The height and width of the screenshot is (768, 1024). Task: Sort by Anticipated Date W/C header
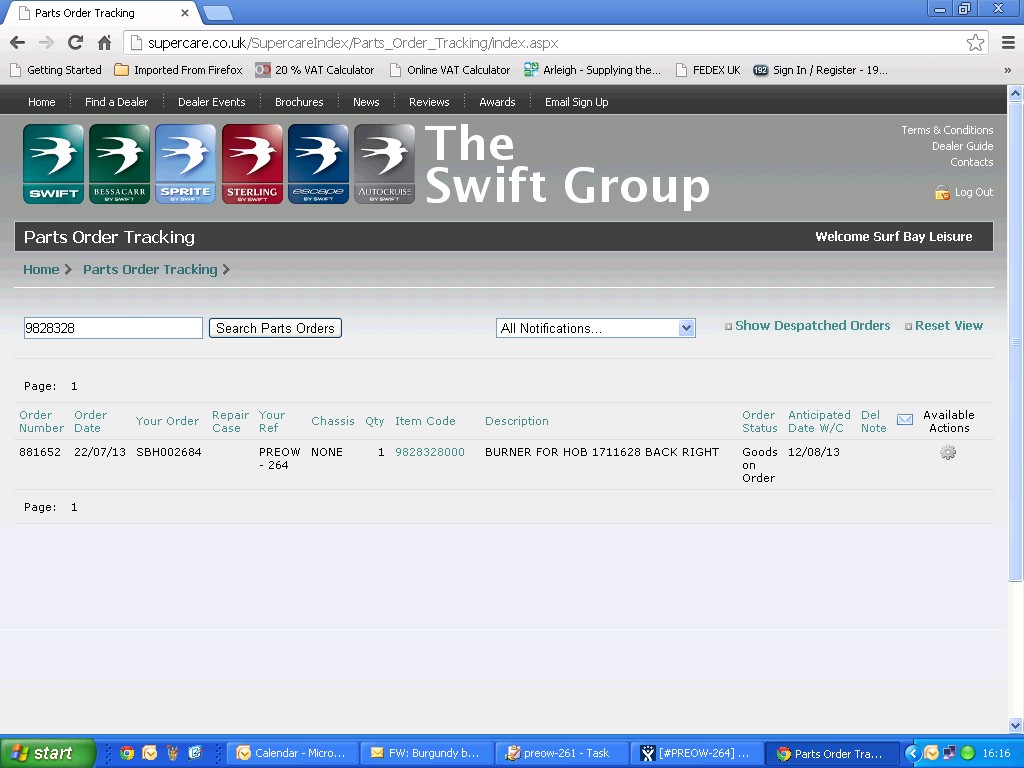click(x=819, y=421)
